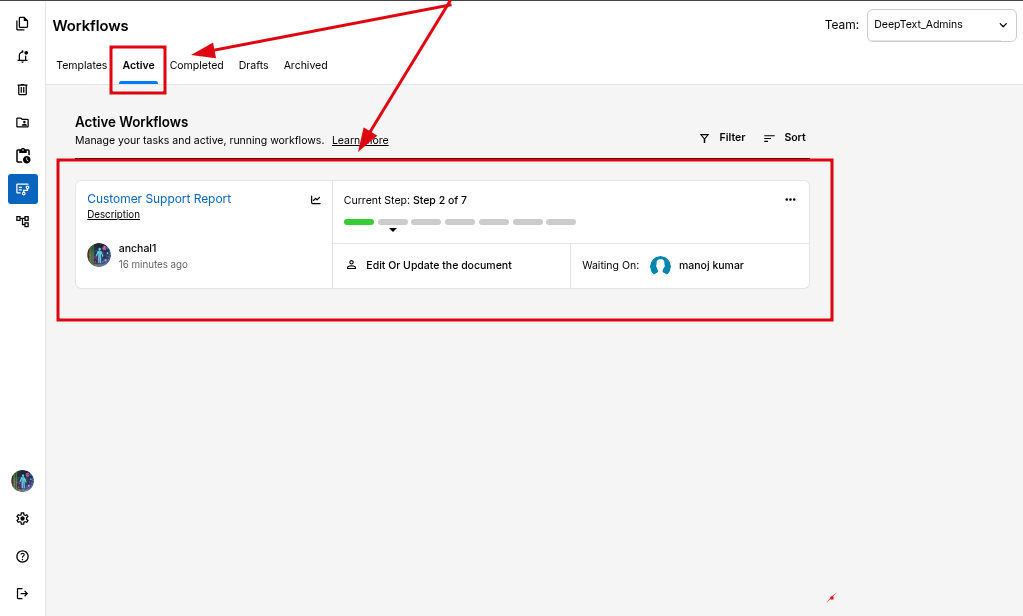Click the green first step progress segment

358,222
